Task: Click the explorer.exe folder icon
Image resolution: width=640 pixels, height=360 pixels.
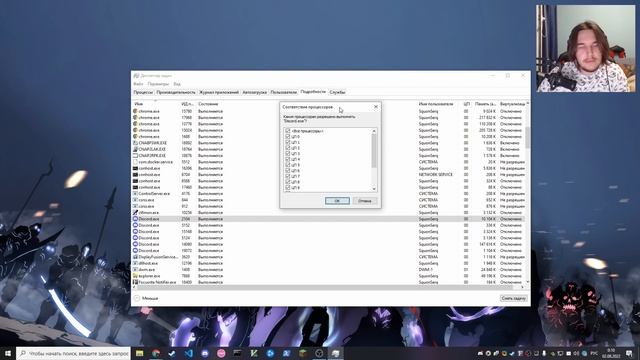Action: pyautogui.click(x=135, y=276)
